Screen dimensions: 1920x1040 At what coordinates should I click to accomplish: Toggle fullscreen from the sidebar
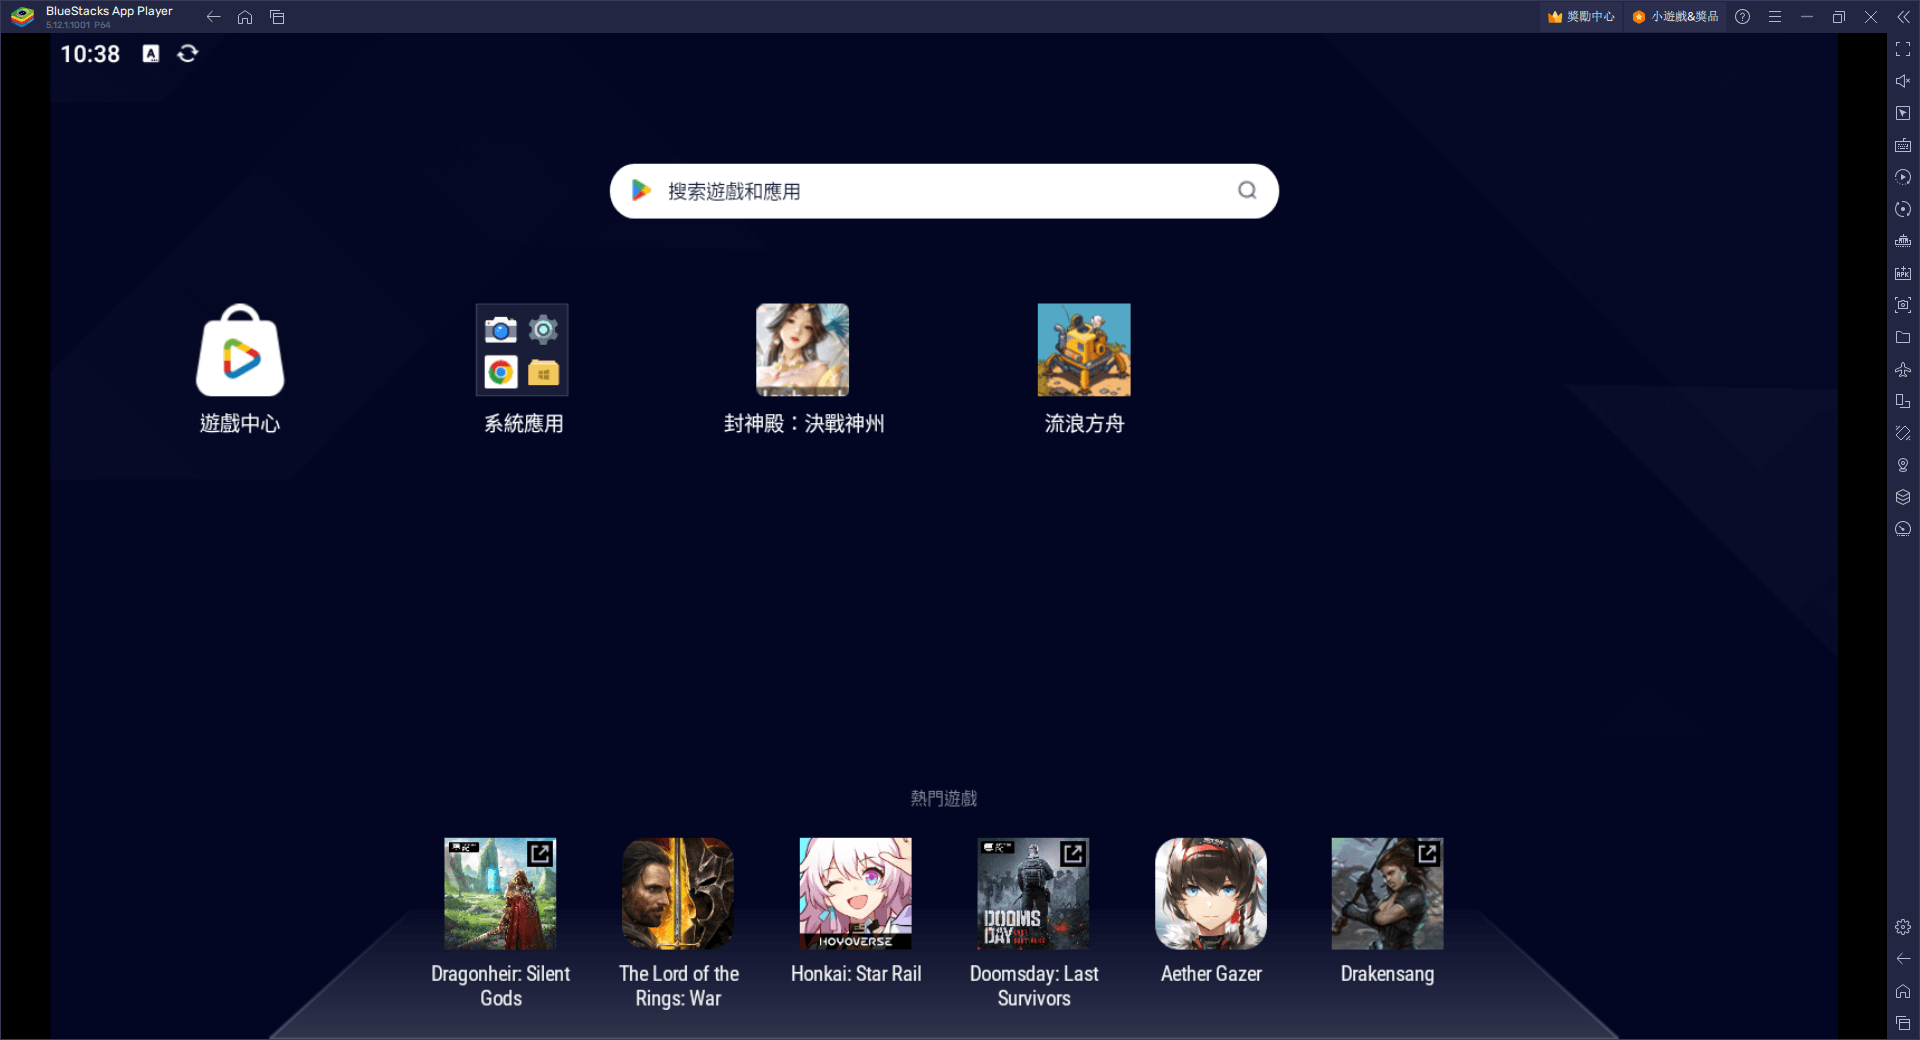1903,49
